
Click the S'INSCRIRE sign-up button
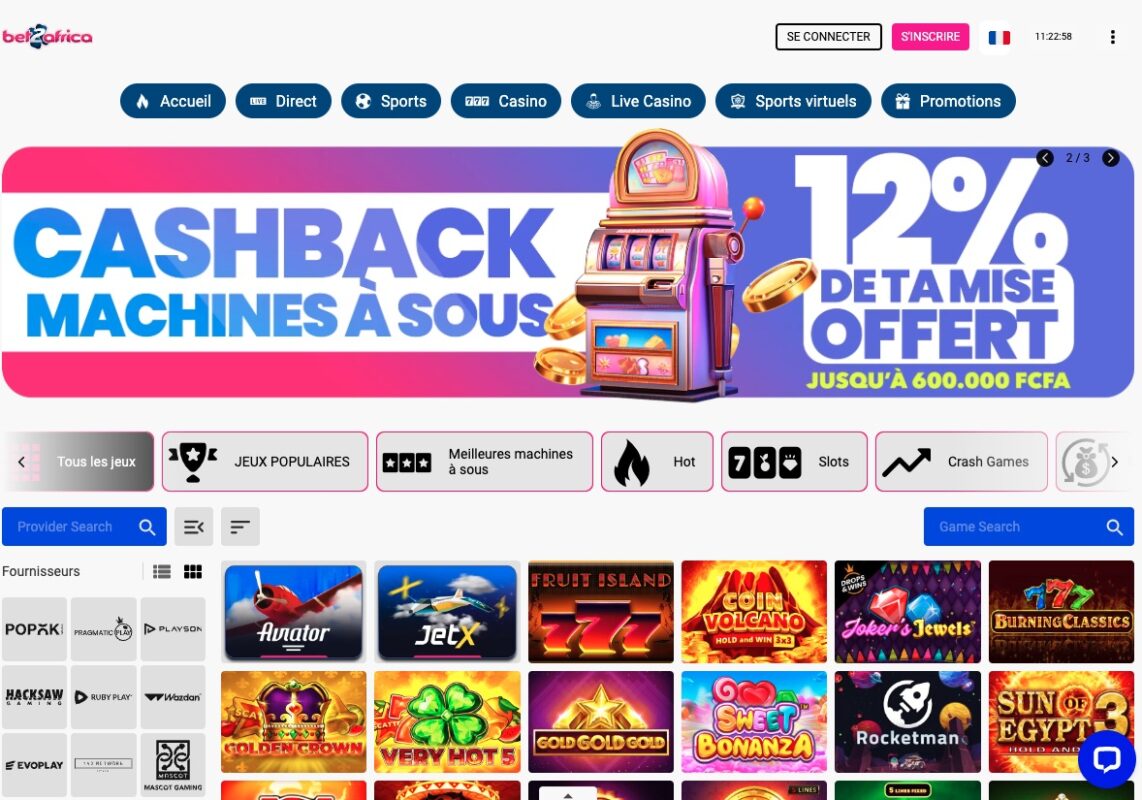[x=930, y=36]
